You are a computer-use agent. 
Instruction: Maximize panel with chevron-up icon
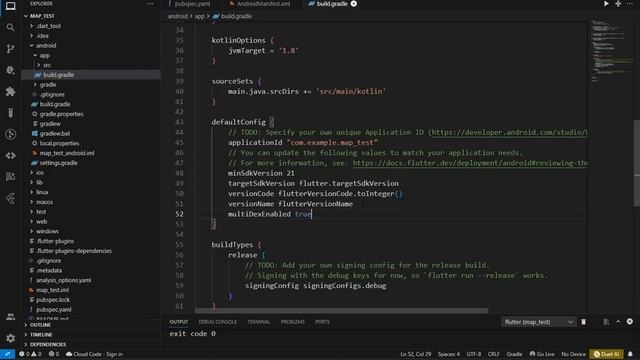click(618, 322)
